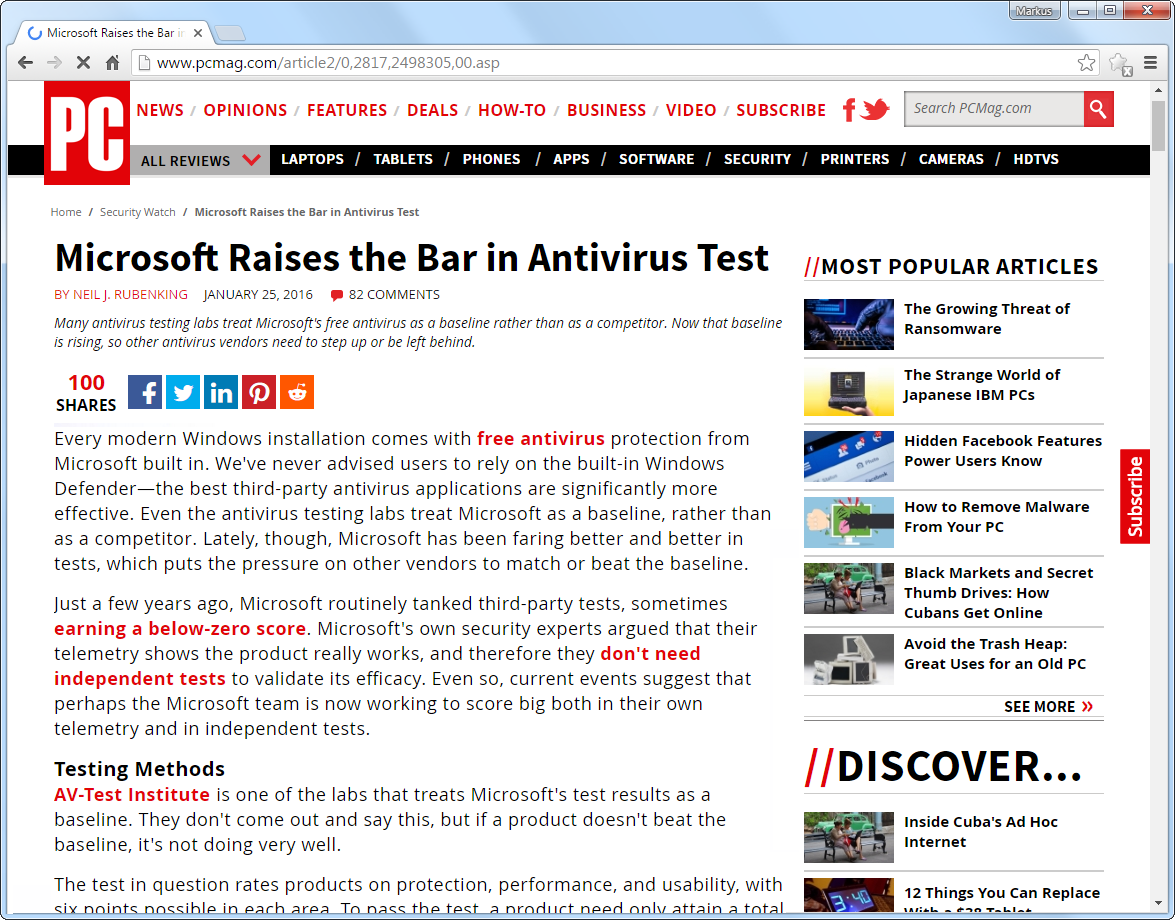
Task: Open 'Inside Cuba's Ad Hoc Internet' article
Action: (x=981, y=832)
